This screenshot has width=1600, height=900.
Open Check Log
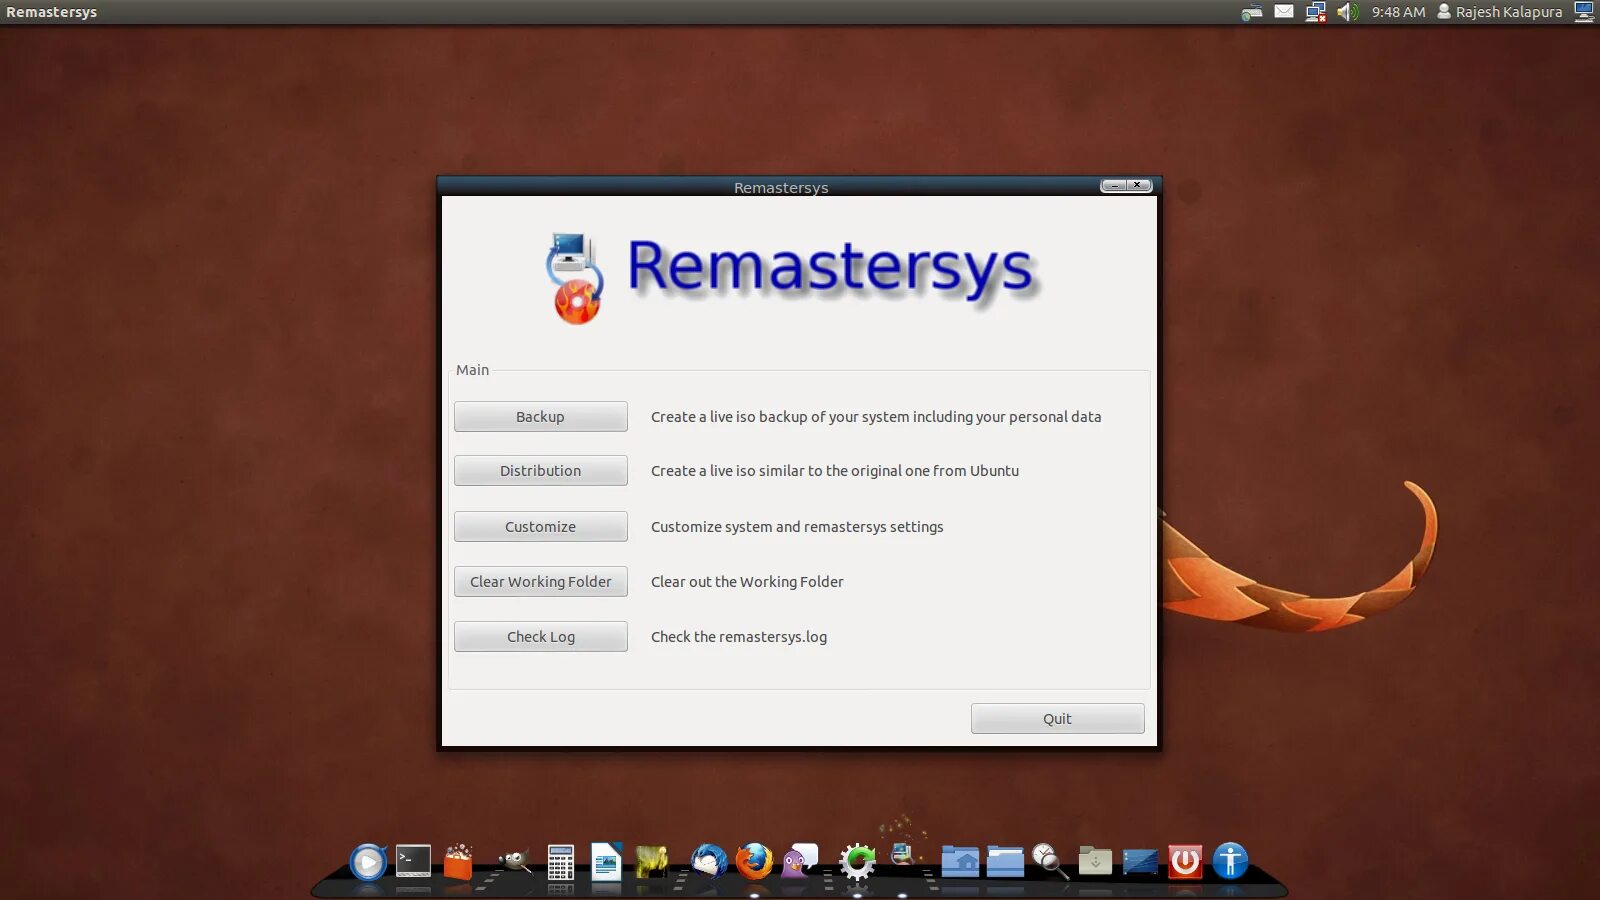coord(541,637)
